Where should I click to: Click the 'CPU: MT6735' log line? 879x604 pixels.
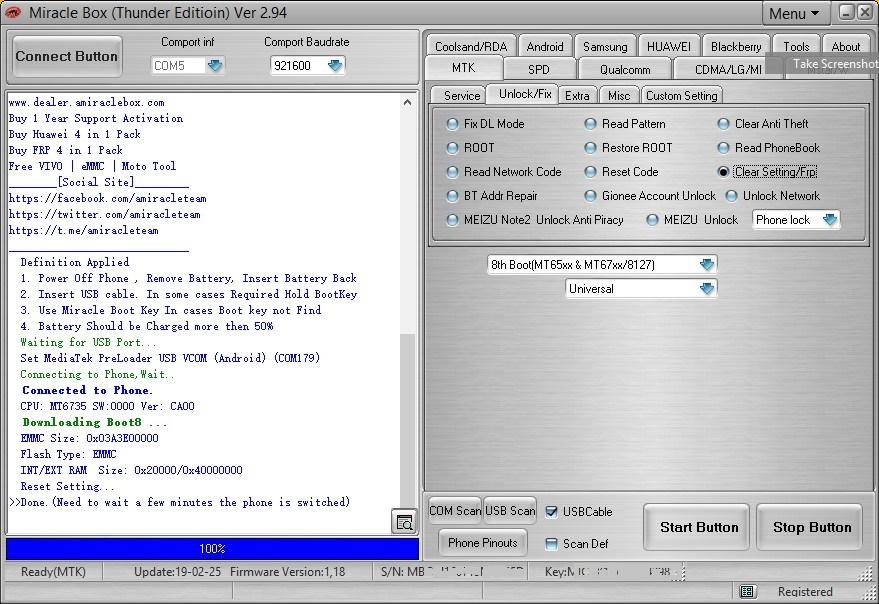click(108, 407)
